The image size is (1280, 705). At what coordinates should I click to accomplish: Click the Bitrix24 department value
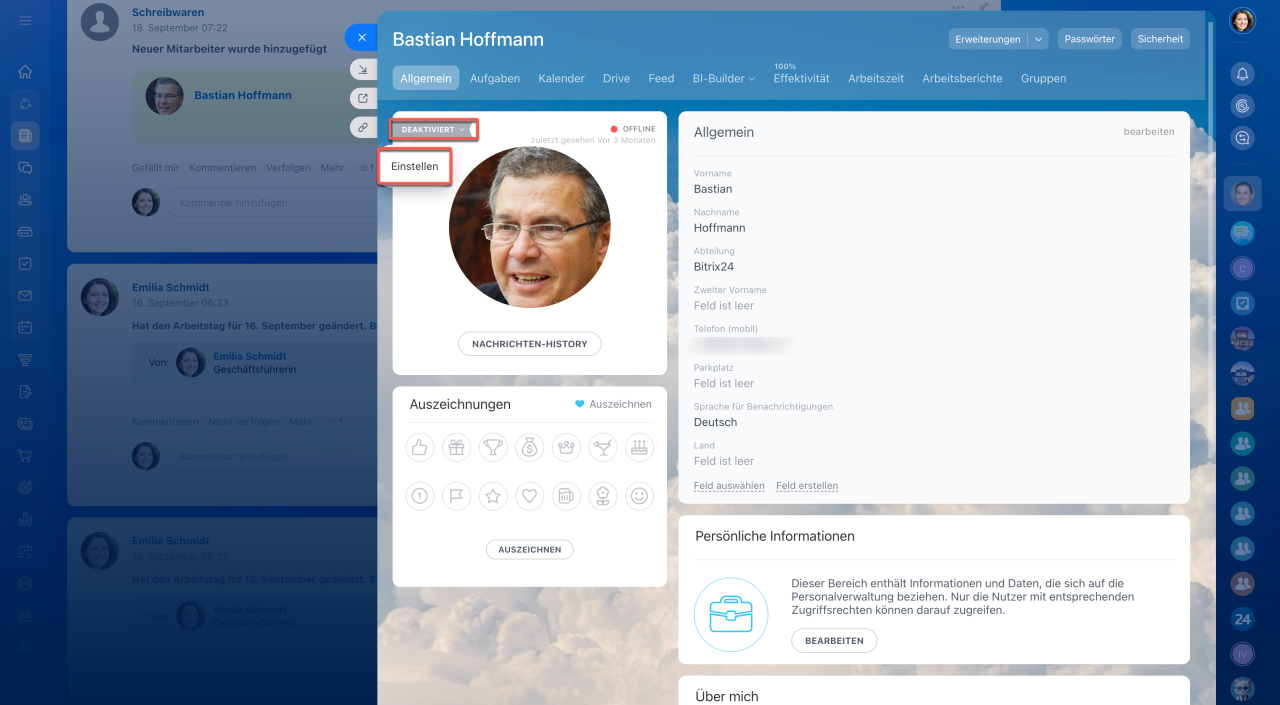714,267
